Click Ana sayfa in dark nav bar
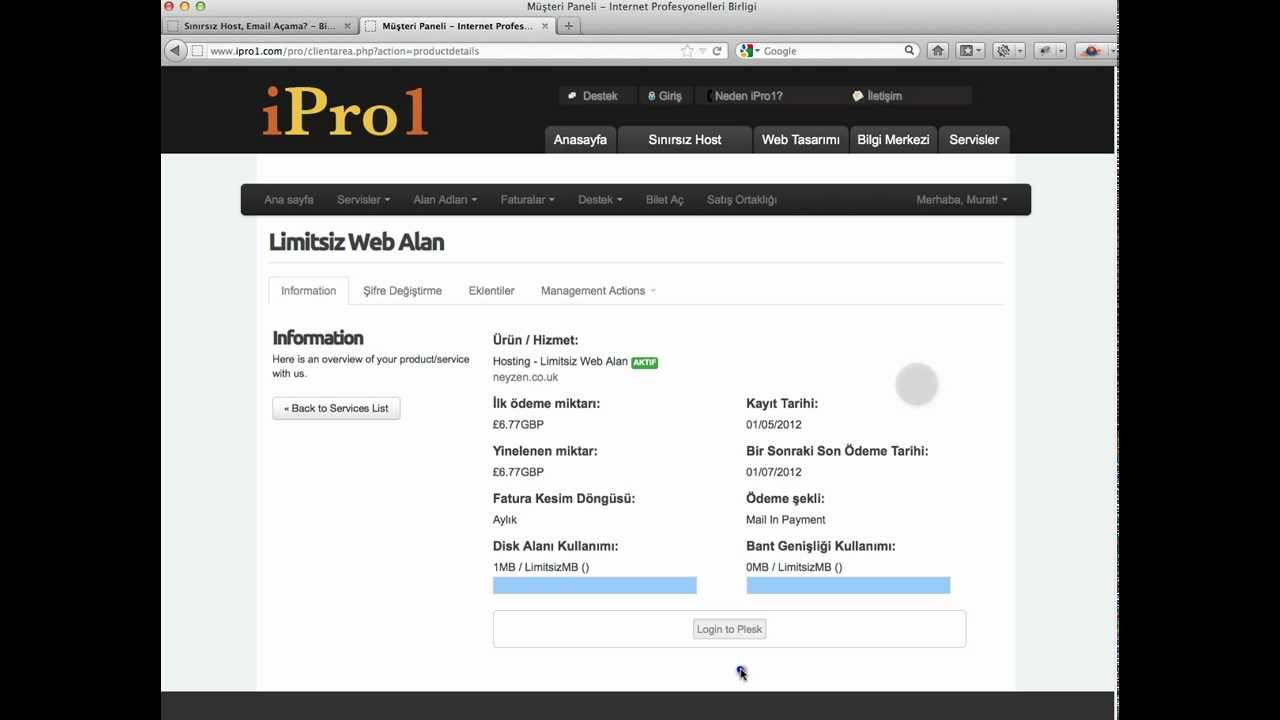The height and width of the screenshot is (720, 1280). coord(289,200)
